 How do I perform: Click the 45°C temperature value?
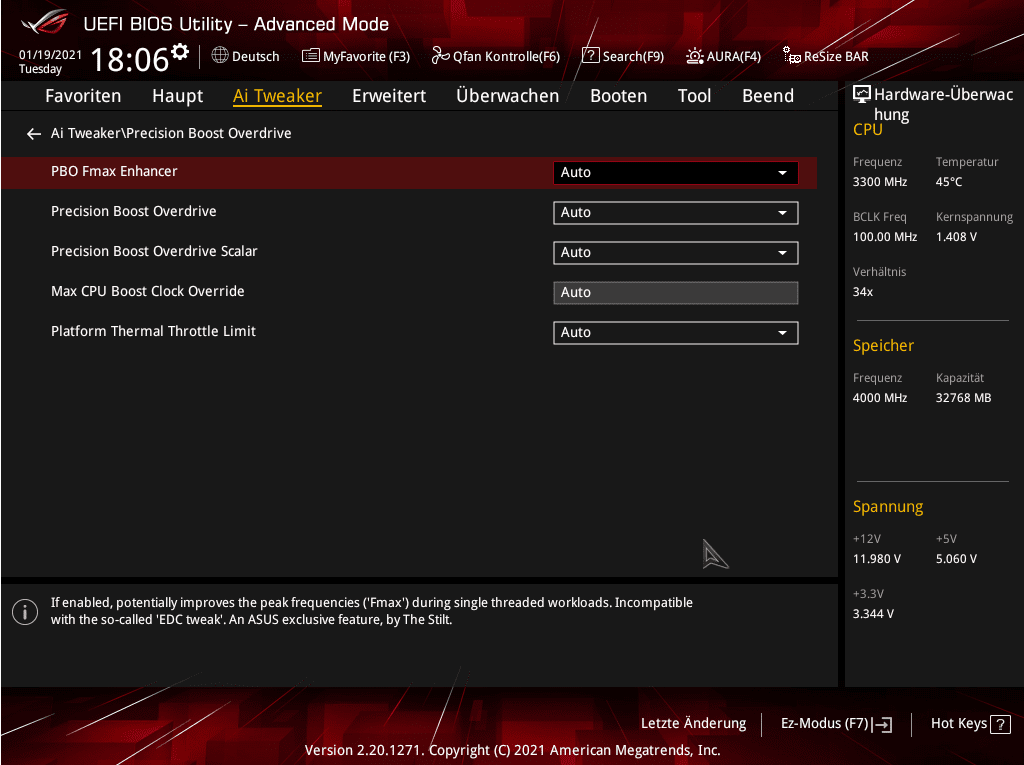tap(949, 182)
